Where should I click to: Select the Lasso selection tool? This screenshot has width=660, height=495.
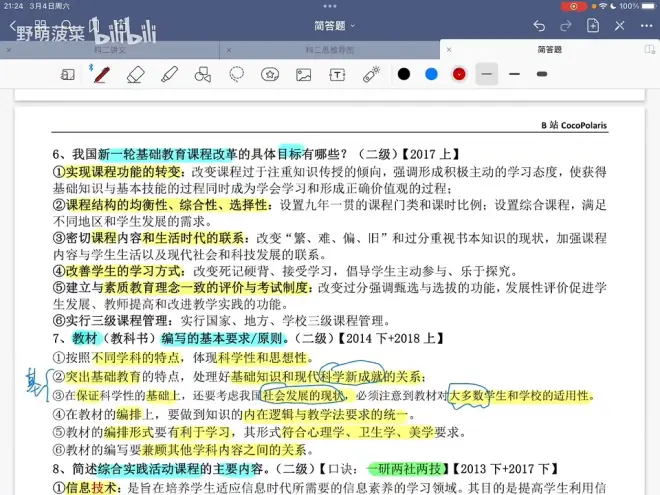(x=237, y=74)
